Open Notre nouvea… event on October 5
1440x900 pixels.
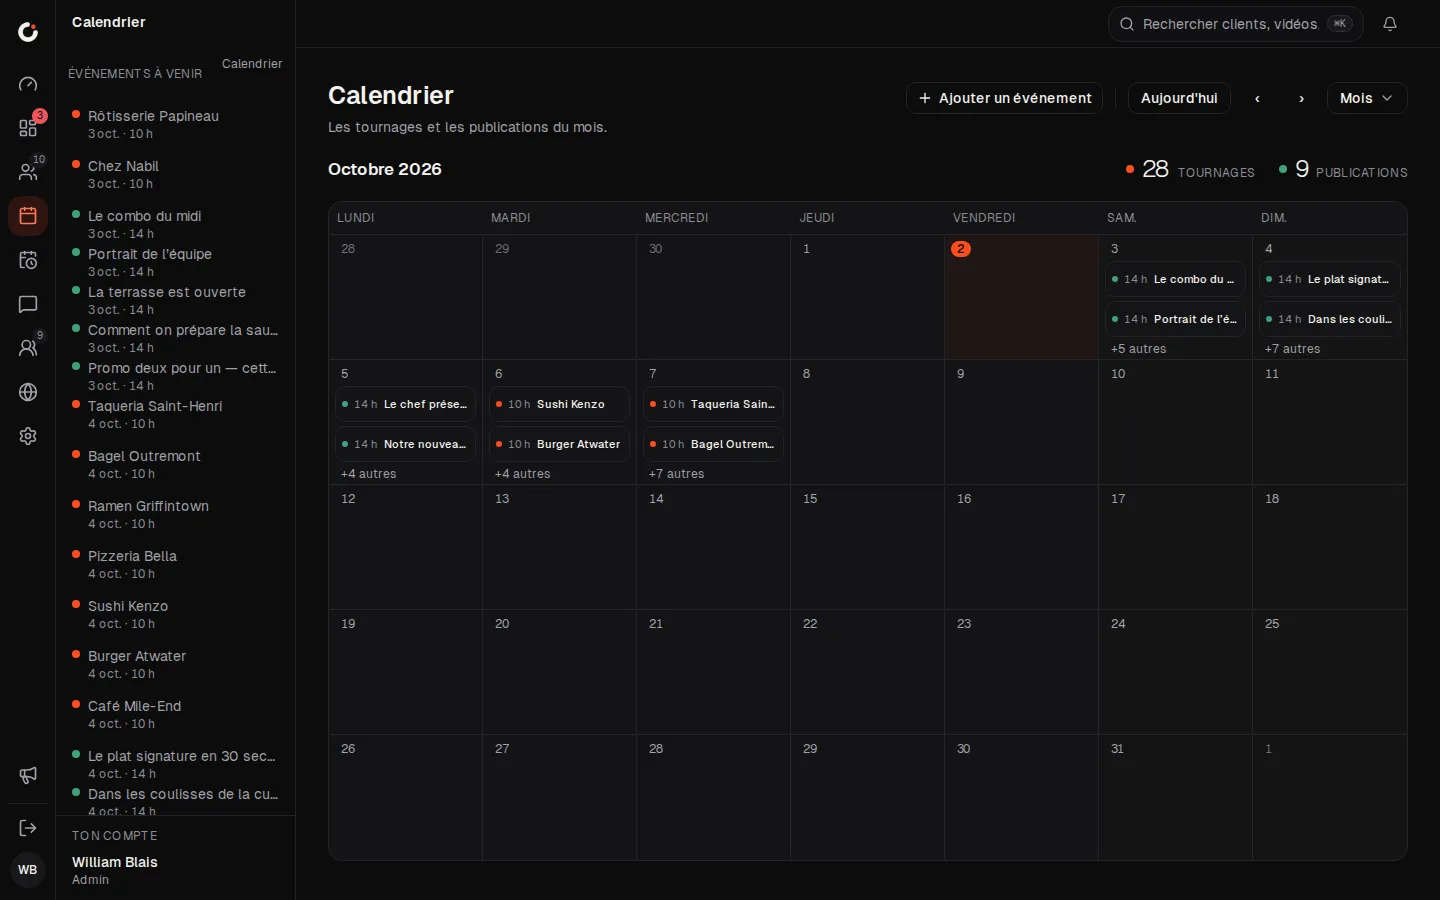406,444
